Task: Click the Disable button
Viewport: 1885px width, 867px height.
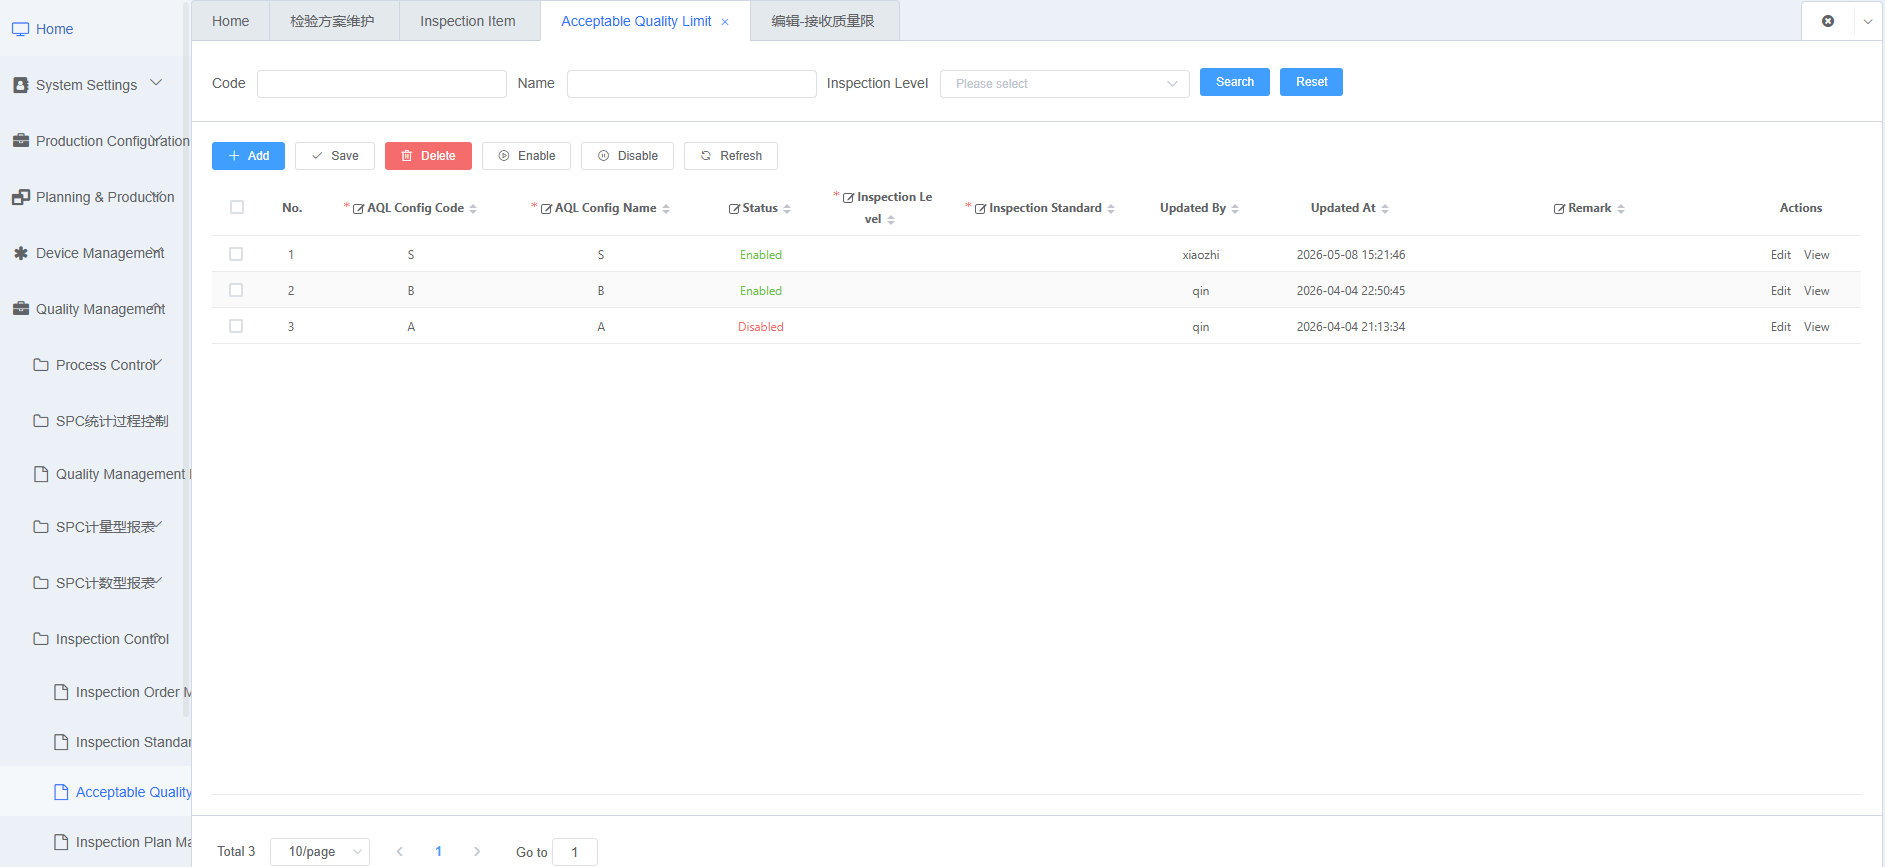Action: 628,156
